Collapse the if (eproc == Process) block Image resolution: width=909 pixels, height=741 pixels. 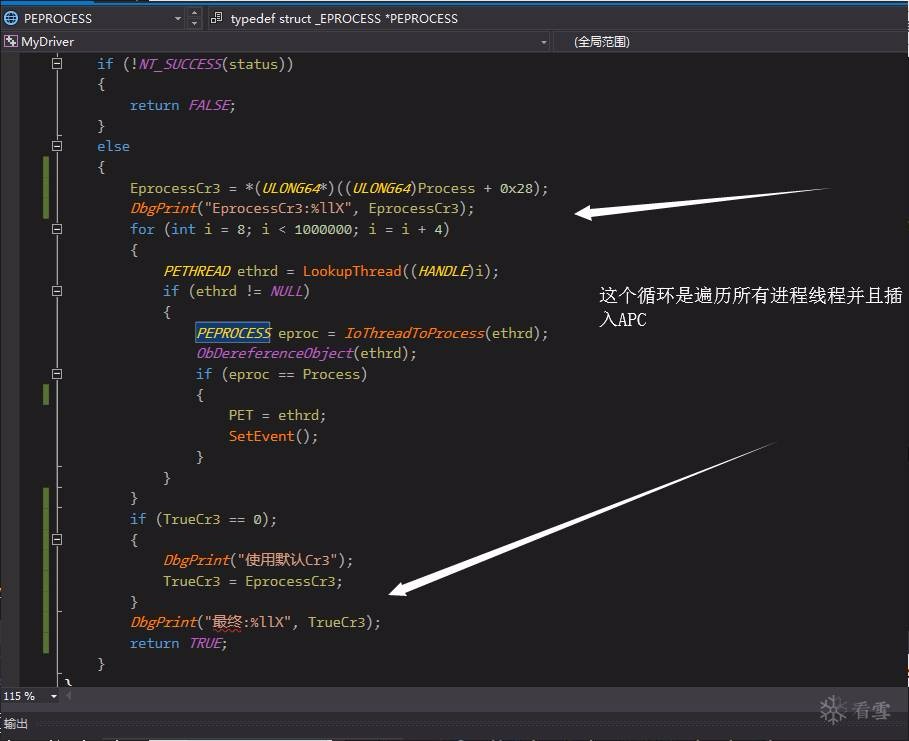(x=57, y=374)
